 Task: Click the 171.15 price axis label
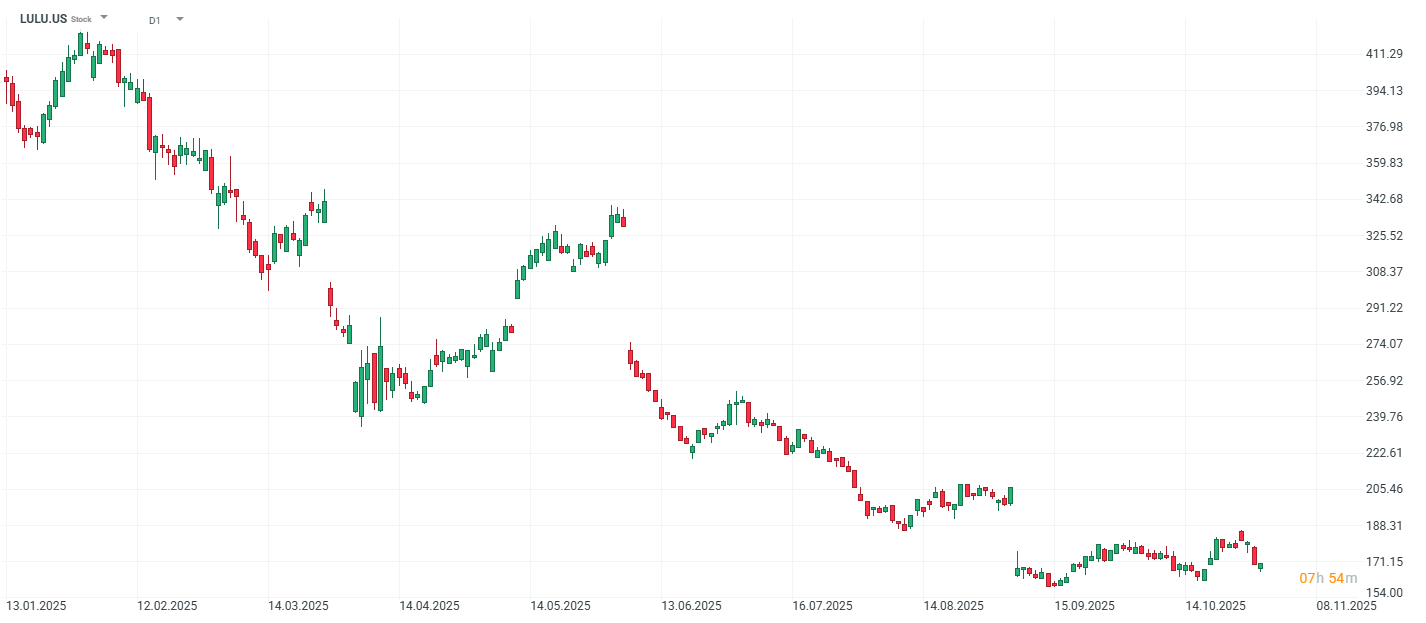1384,561
